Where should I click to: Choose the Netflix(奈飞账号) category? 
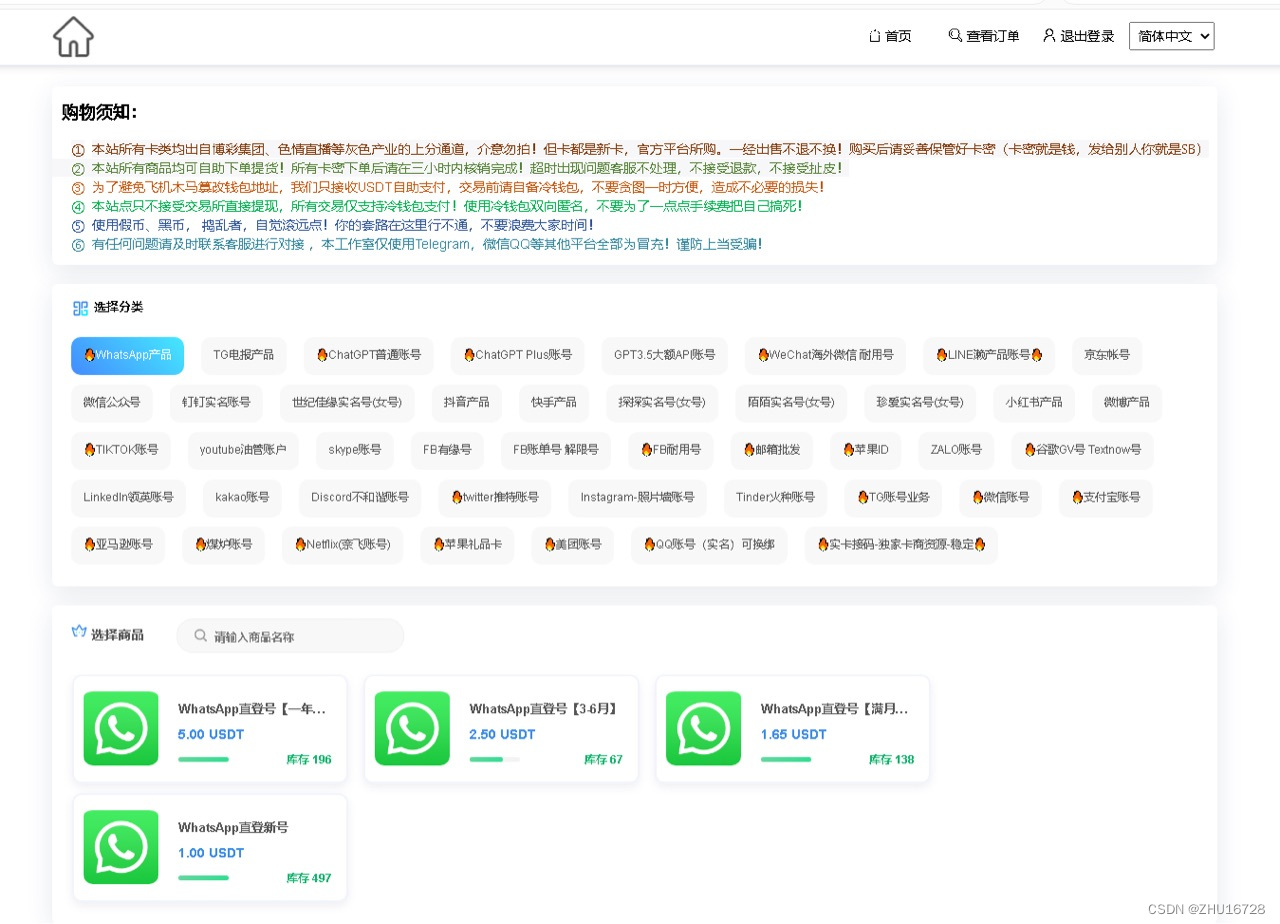(342, 545)
